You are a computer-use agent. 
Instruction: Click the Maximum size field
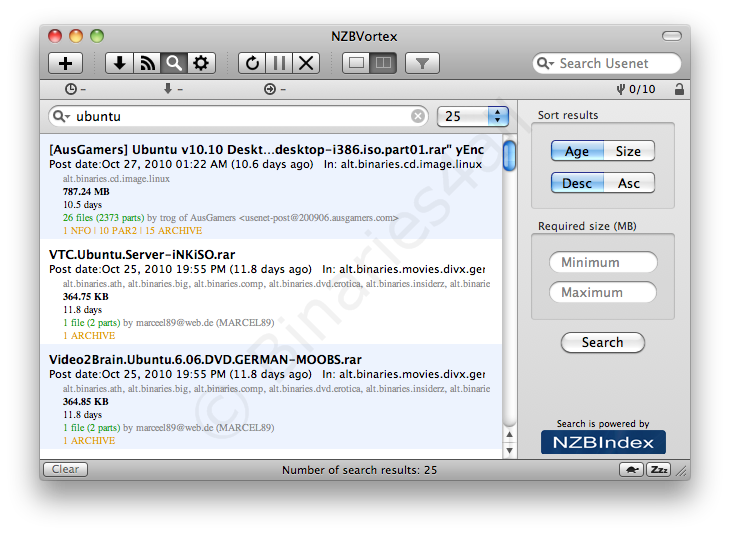pos(603,292)
